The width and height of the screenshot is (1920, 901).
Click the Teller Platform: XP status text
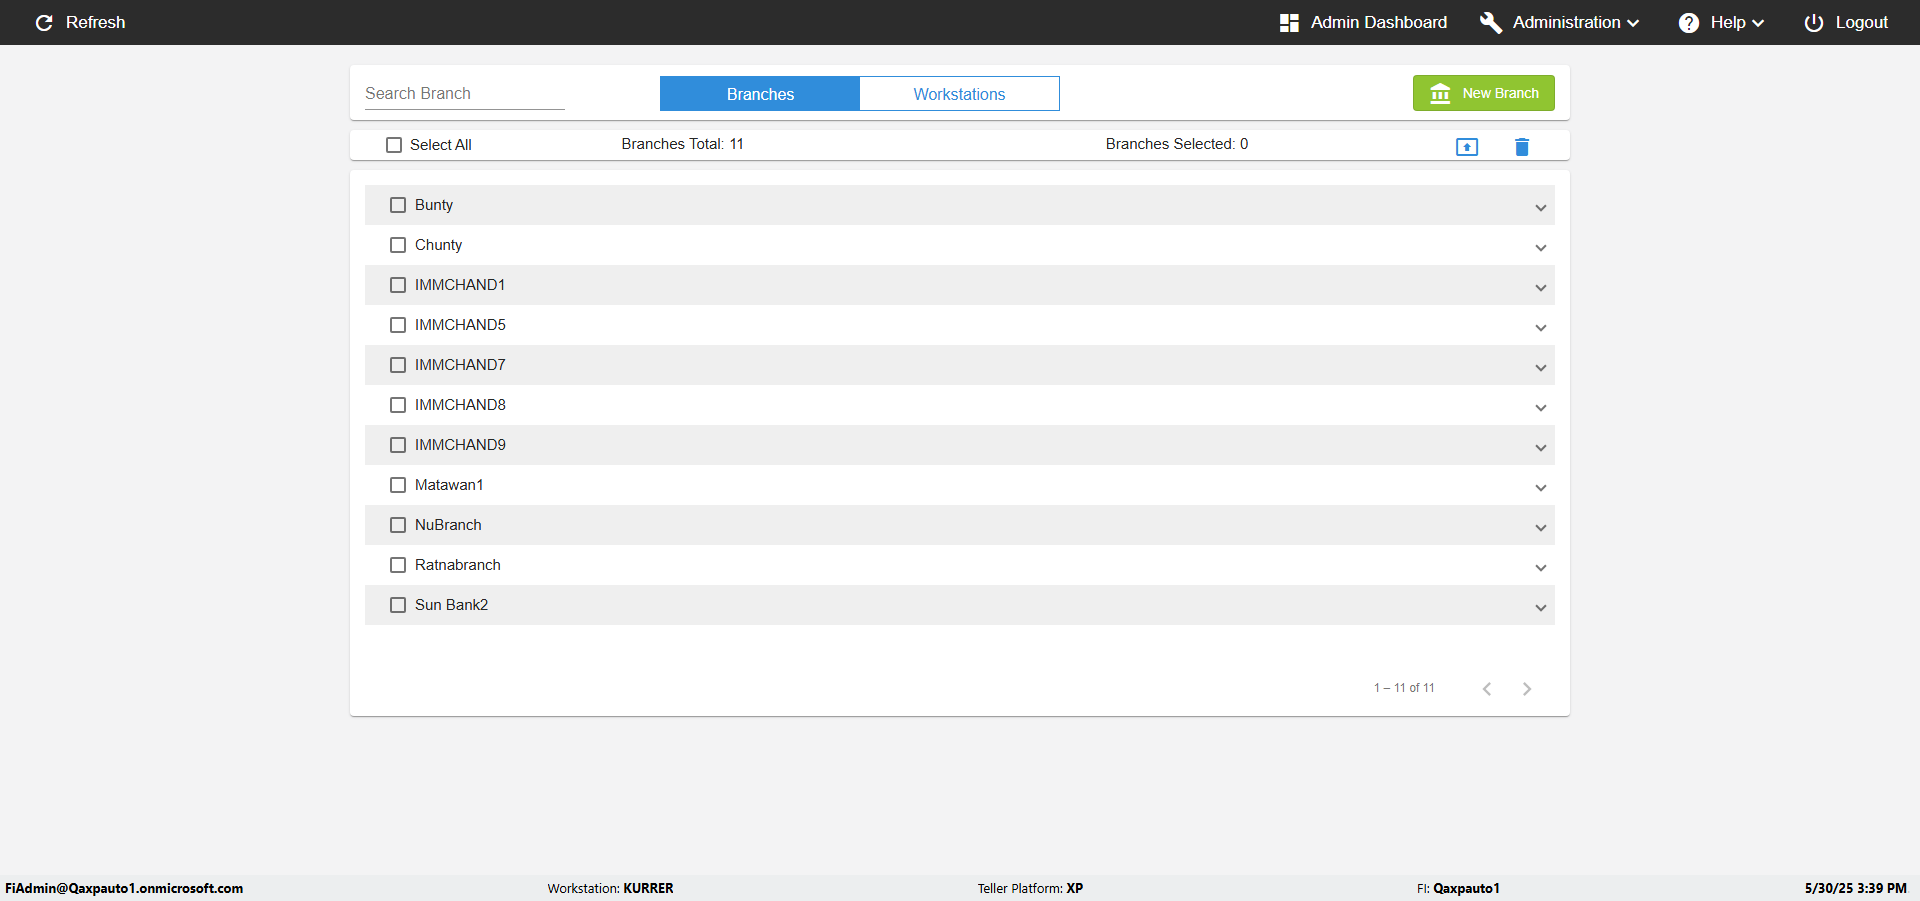pyautogui.click(x=1030, y=888)
